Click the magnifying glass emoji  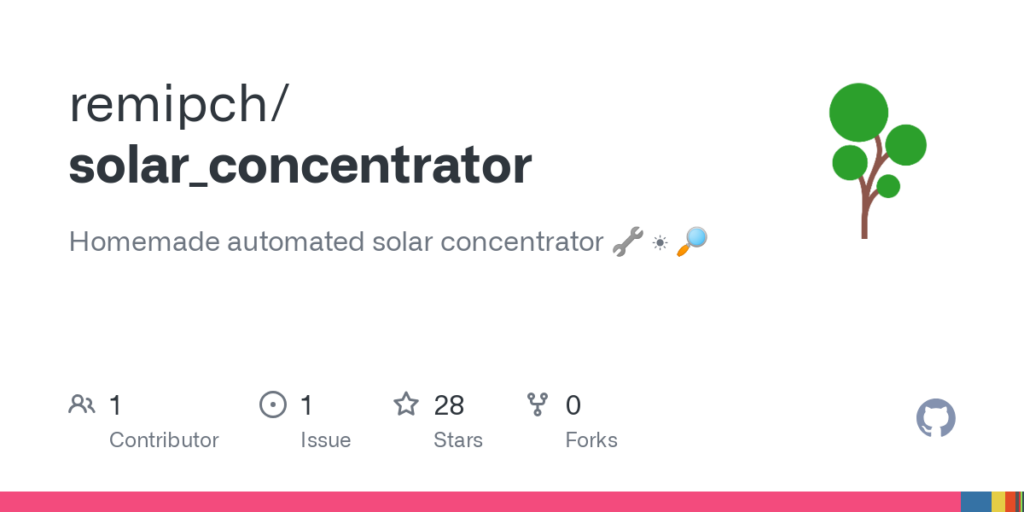click(692, 241)
